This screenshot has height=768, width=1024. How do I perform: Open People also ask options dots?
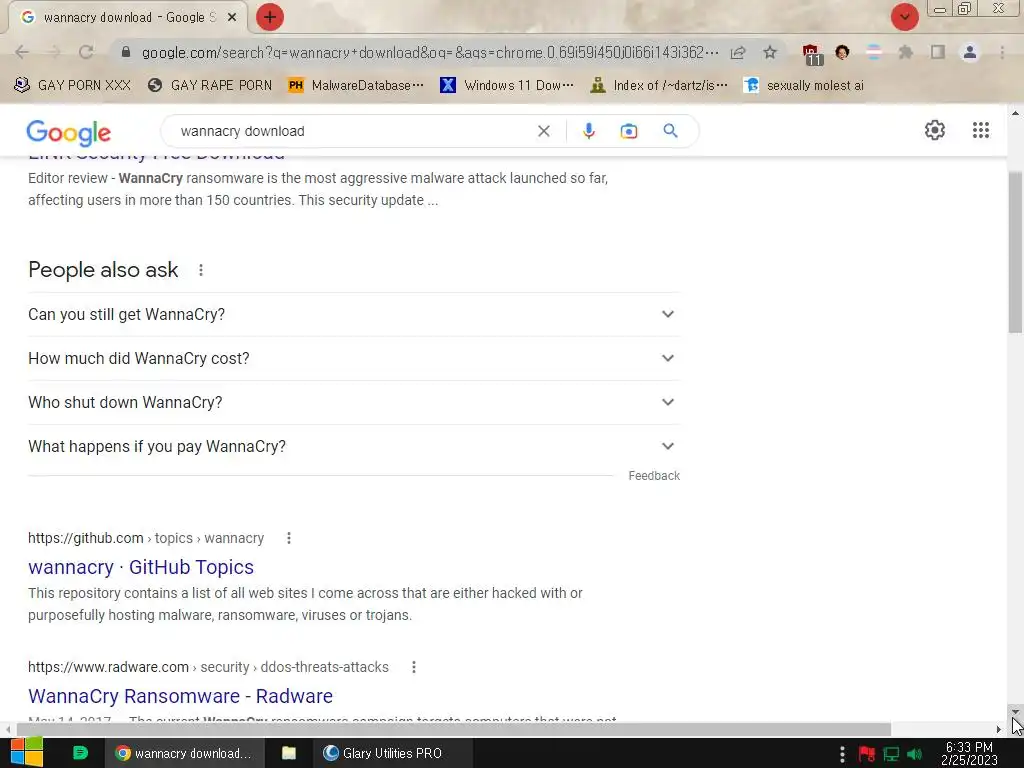coord(201,270)
